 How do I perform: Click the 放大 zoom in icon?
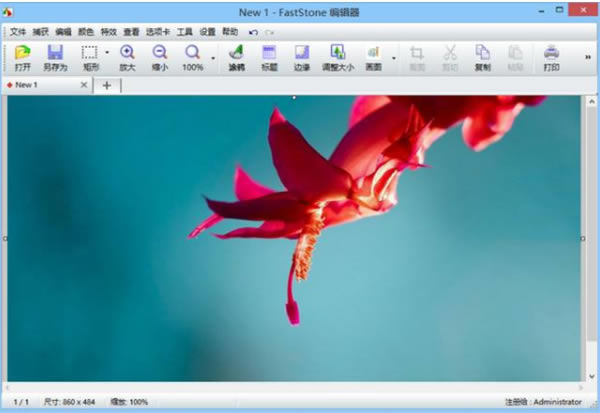(x=127, y=53)
